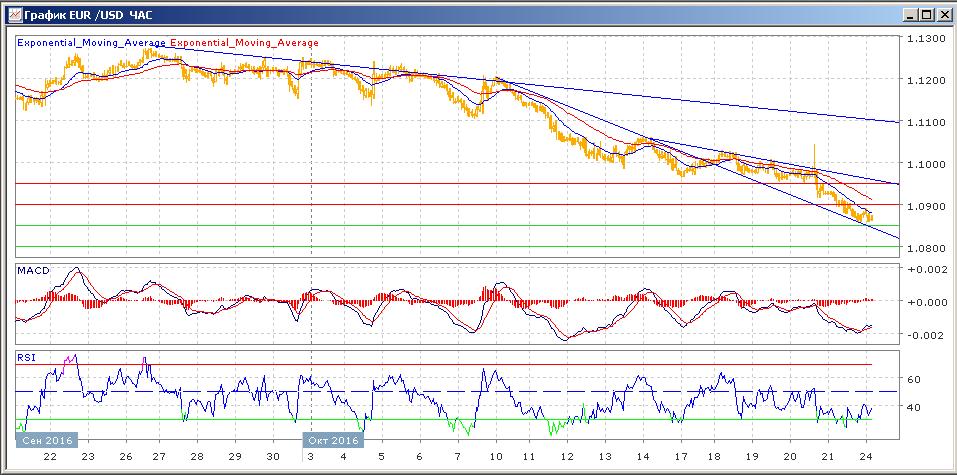This screenshot has height=475, width=957.
Task: Click the 1.0800 price axis label
Action: (x=925, y=248)
